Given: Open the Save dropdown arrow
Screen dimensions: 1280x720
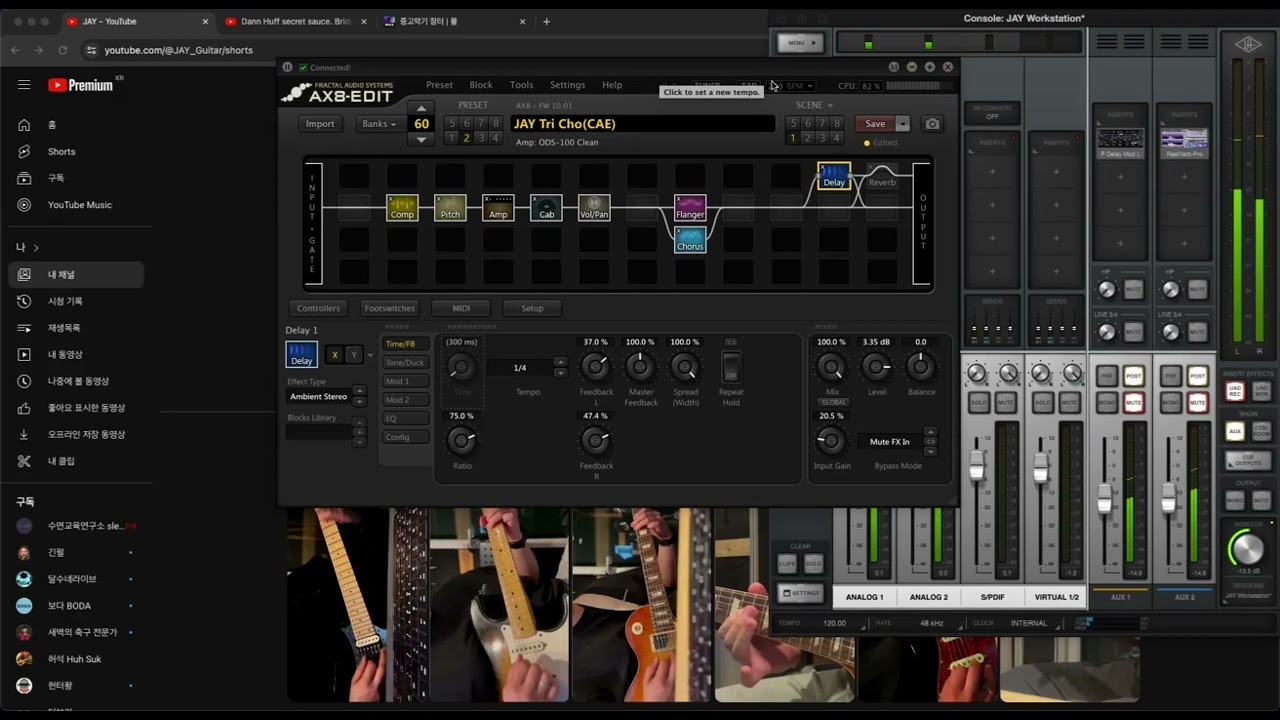Looking at the screenshot, I should 902,124.
